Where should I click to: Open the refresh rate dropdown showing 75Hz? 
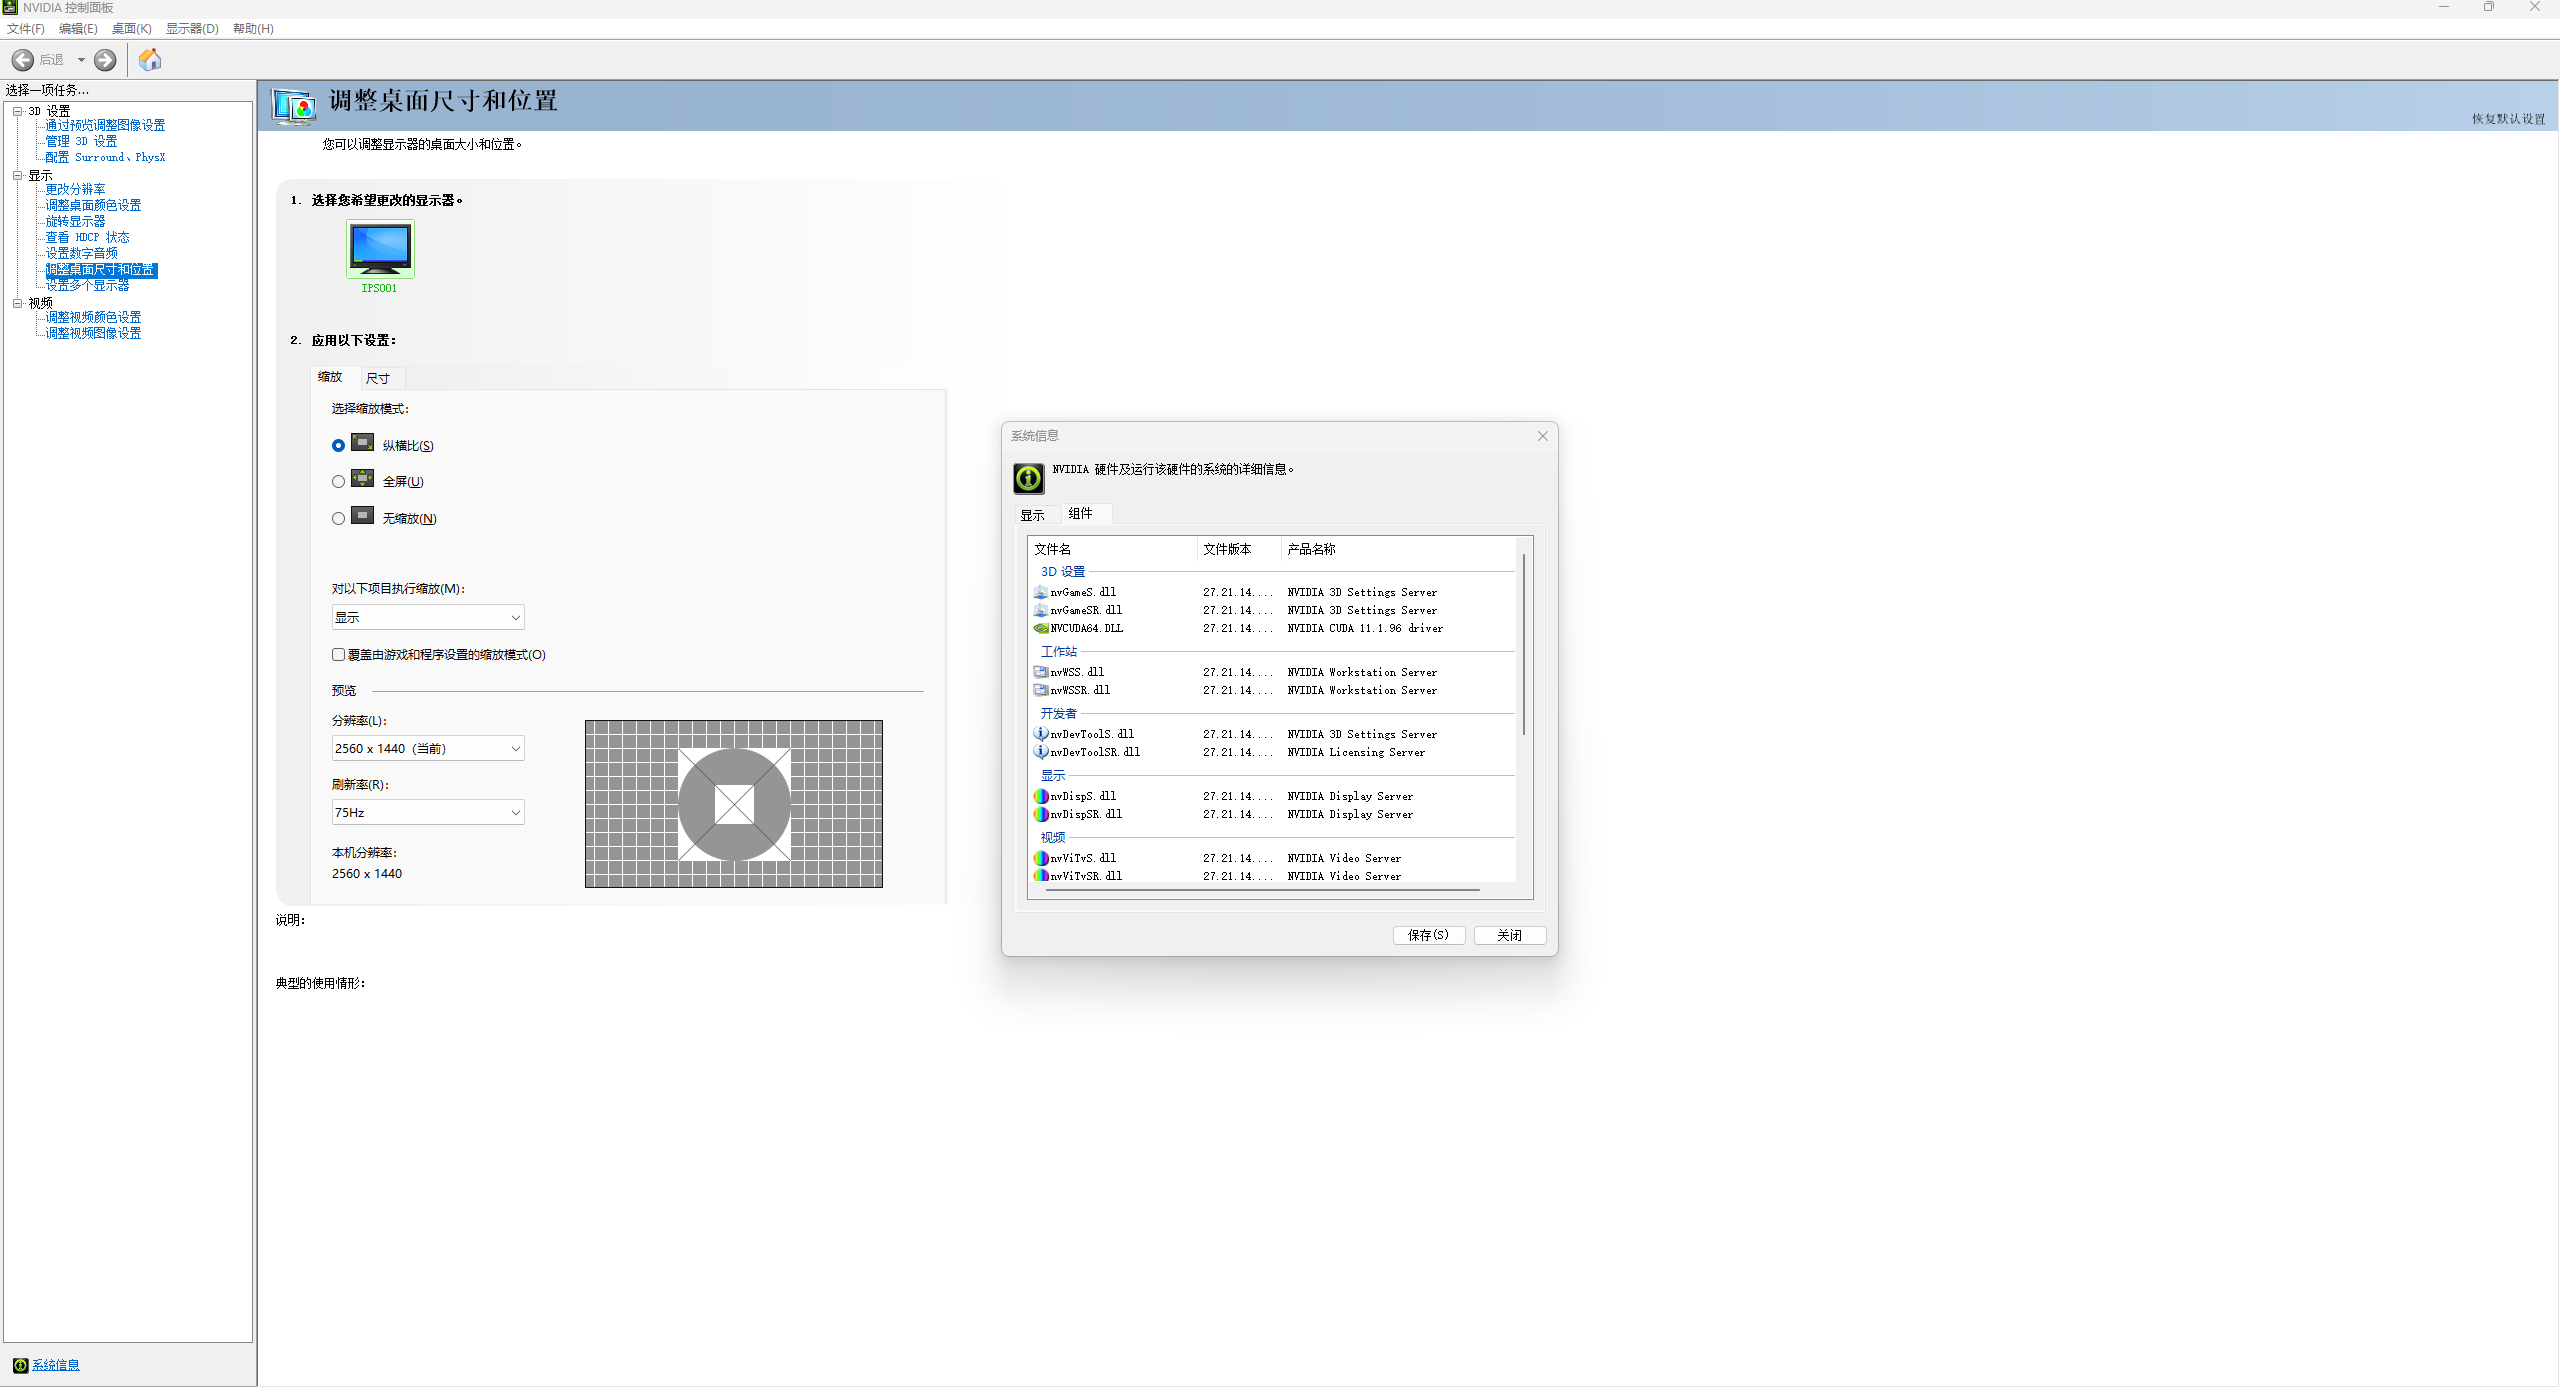point(427,813)
